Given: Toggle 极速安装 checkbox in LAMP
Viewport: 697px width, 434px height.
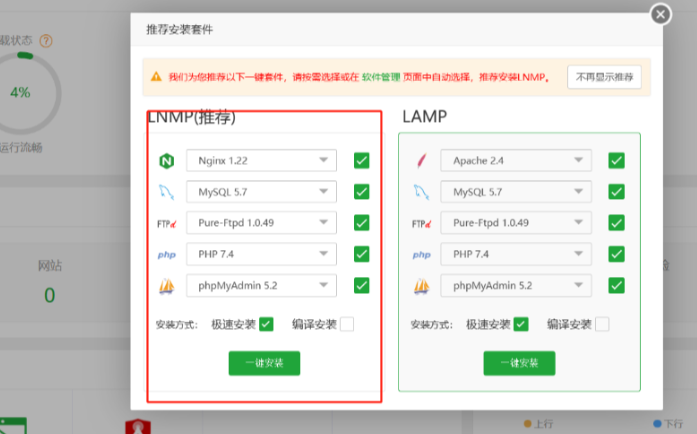Looking at the screenshot, I should (x=521, y=324).
